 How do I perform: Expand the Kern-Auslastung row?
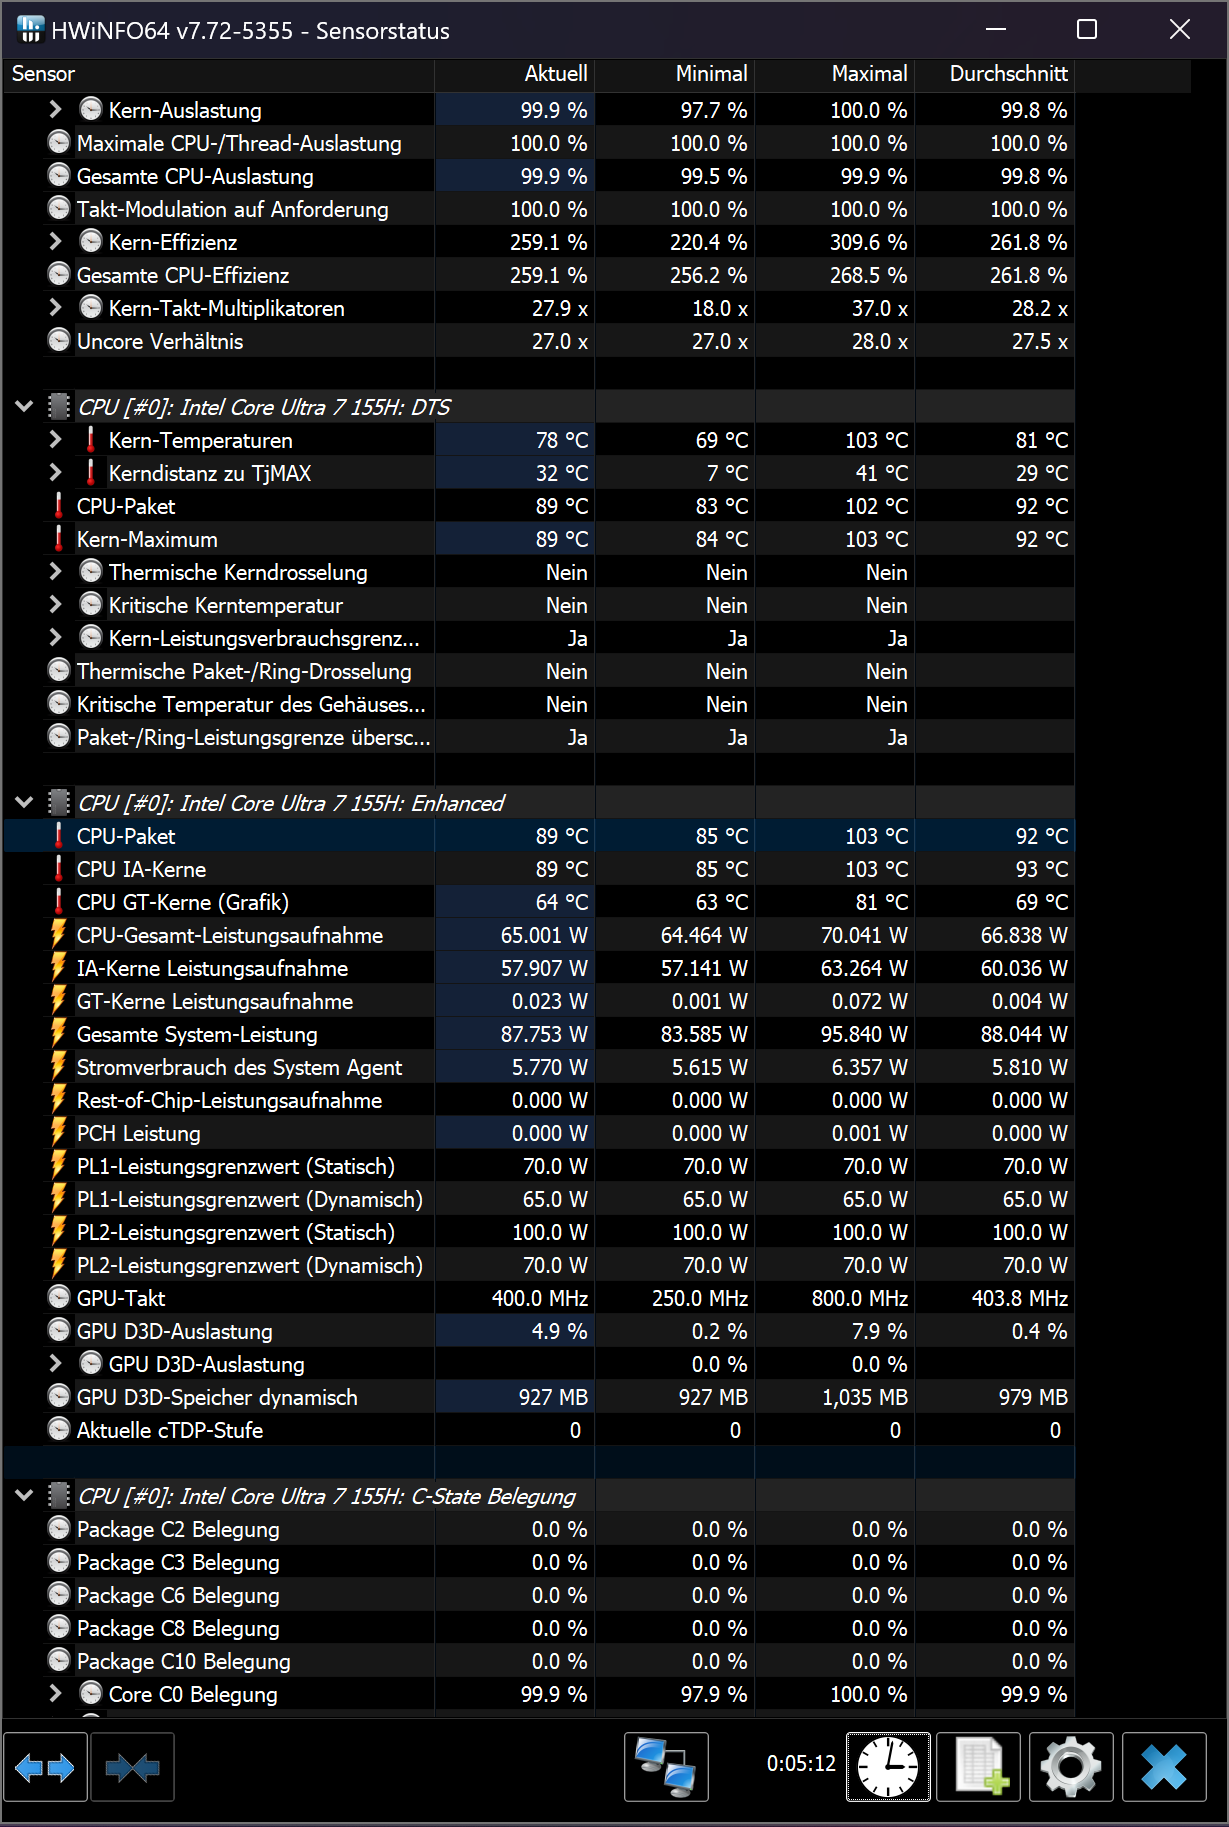click(56, 110)
